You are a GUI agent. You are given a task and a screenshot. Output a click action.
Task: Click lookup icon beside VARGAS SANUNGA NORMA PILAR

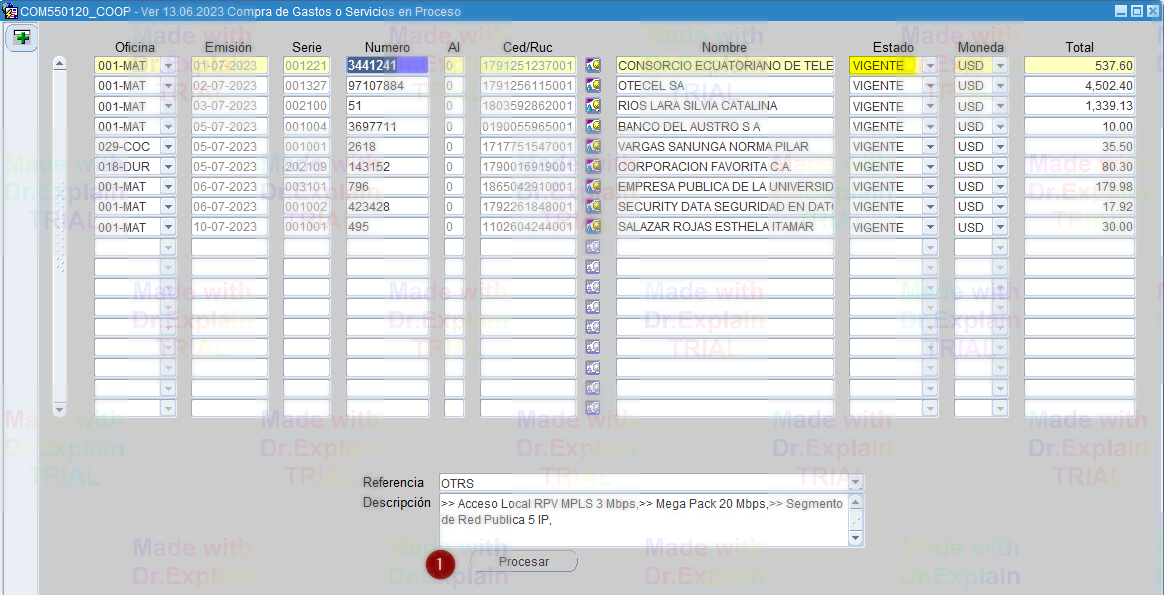593,146
